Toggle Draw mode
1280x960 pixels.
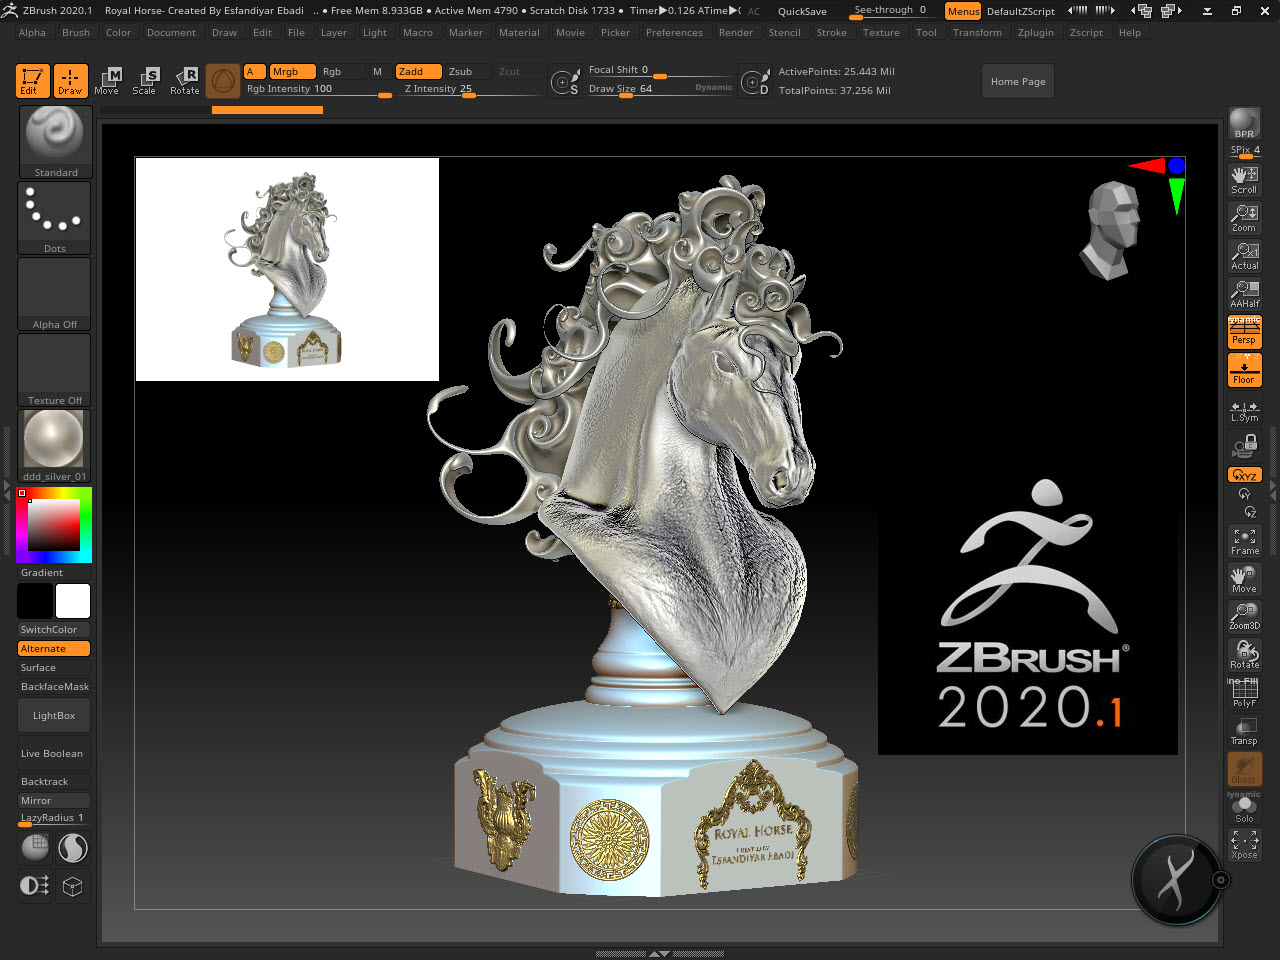70,81
